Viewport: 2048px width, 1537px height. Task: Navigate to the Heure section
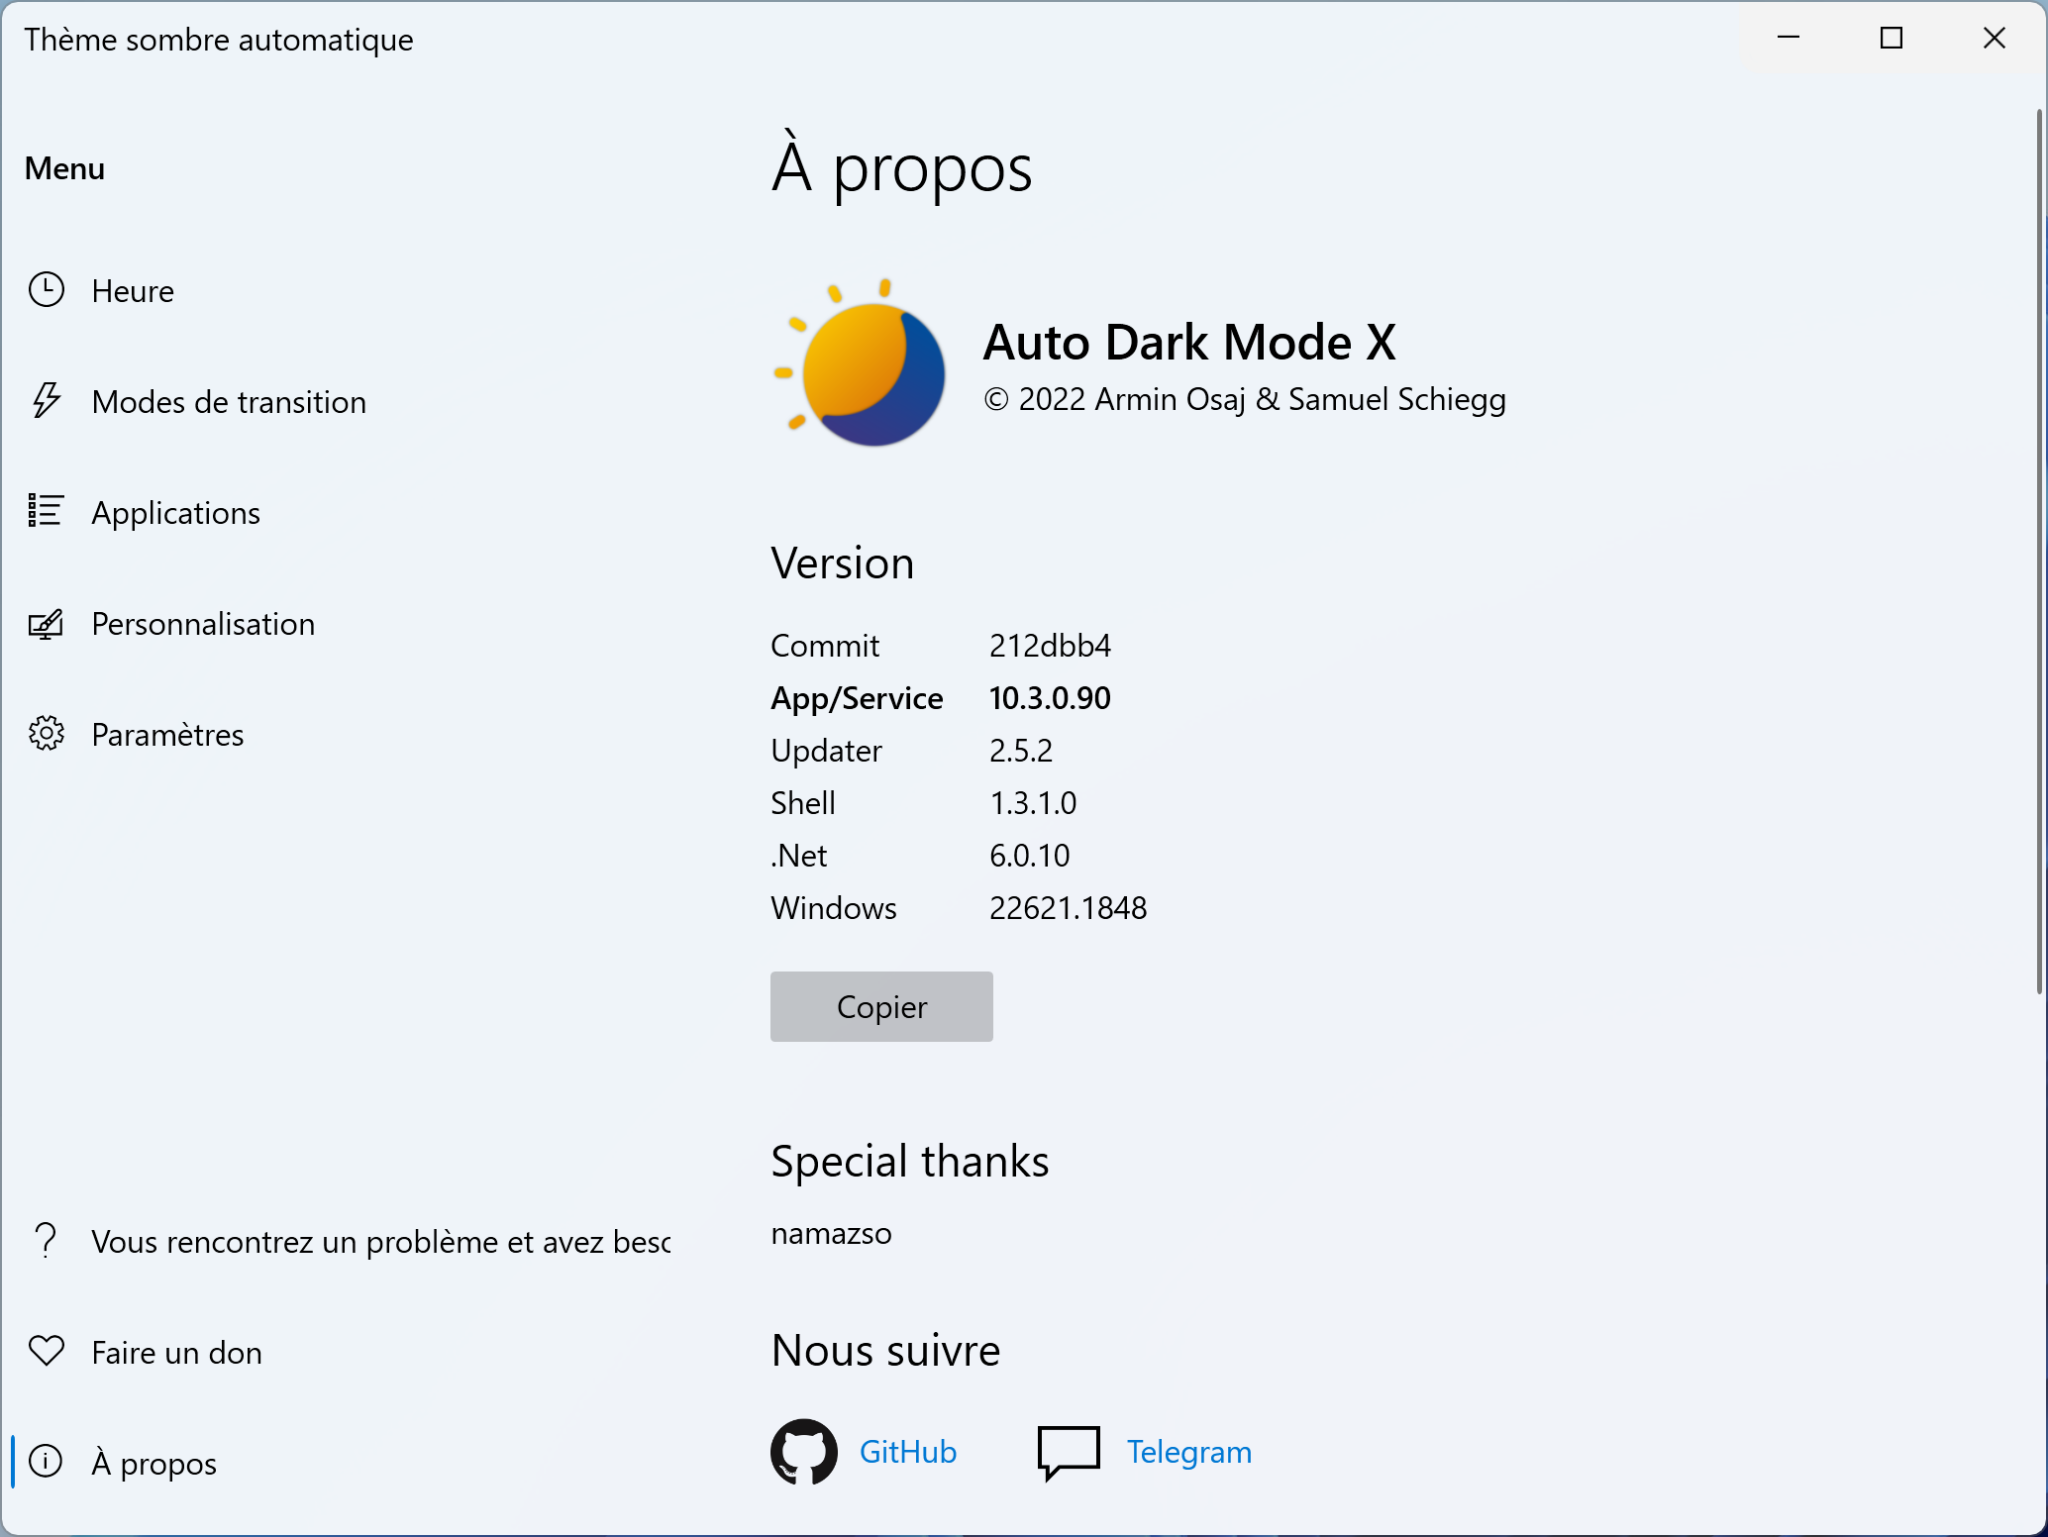133,290
